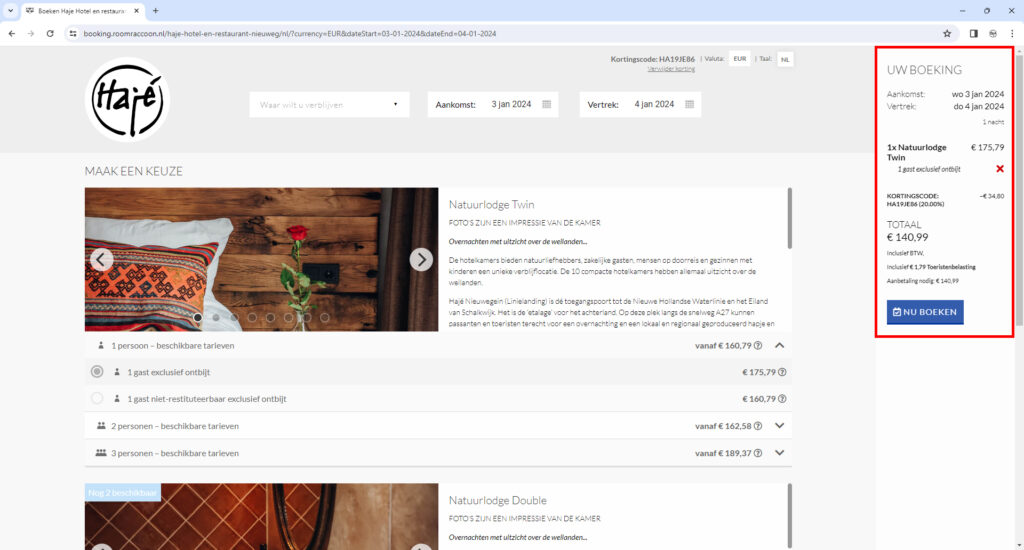Viewport: 1024px width, 550px height.
Task: Collapse 1 persoon beschikbare tarieven
Action: (780, 345)
